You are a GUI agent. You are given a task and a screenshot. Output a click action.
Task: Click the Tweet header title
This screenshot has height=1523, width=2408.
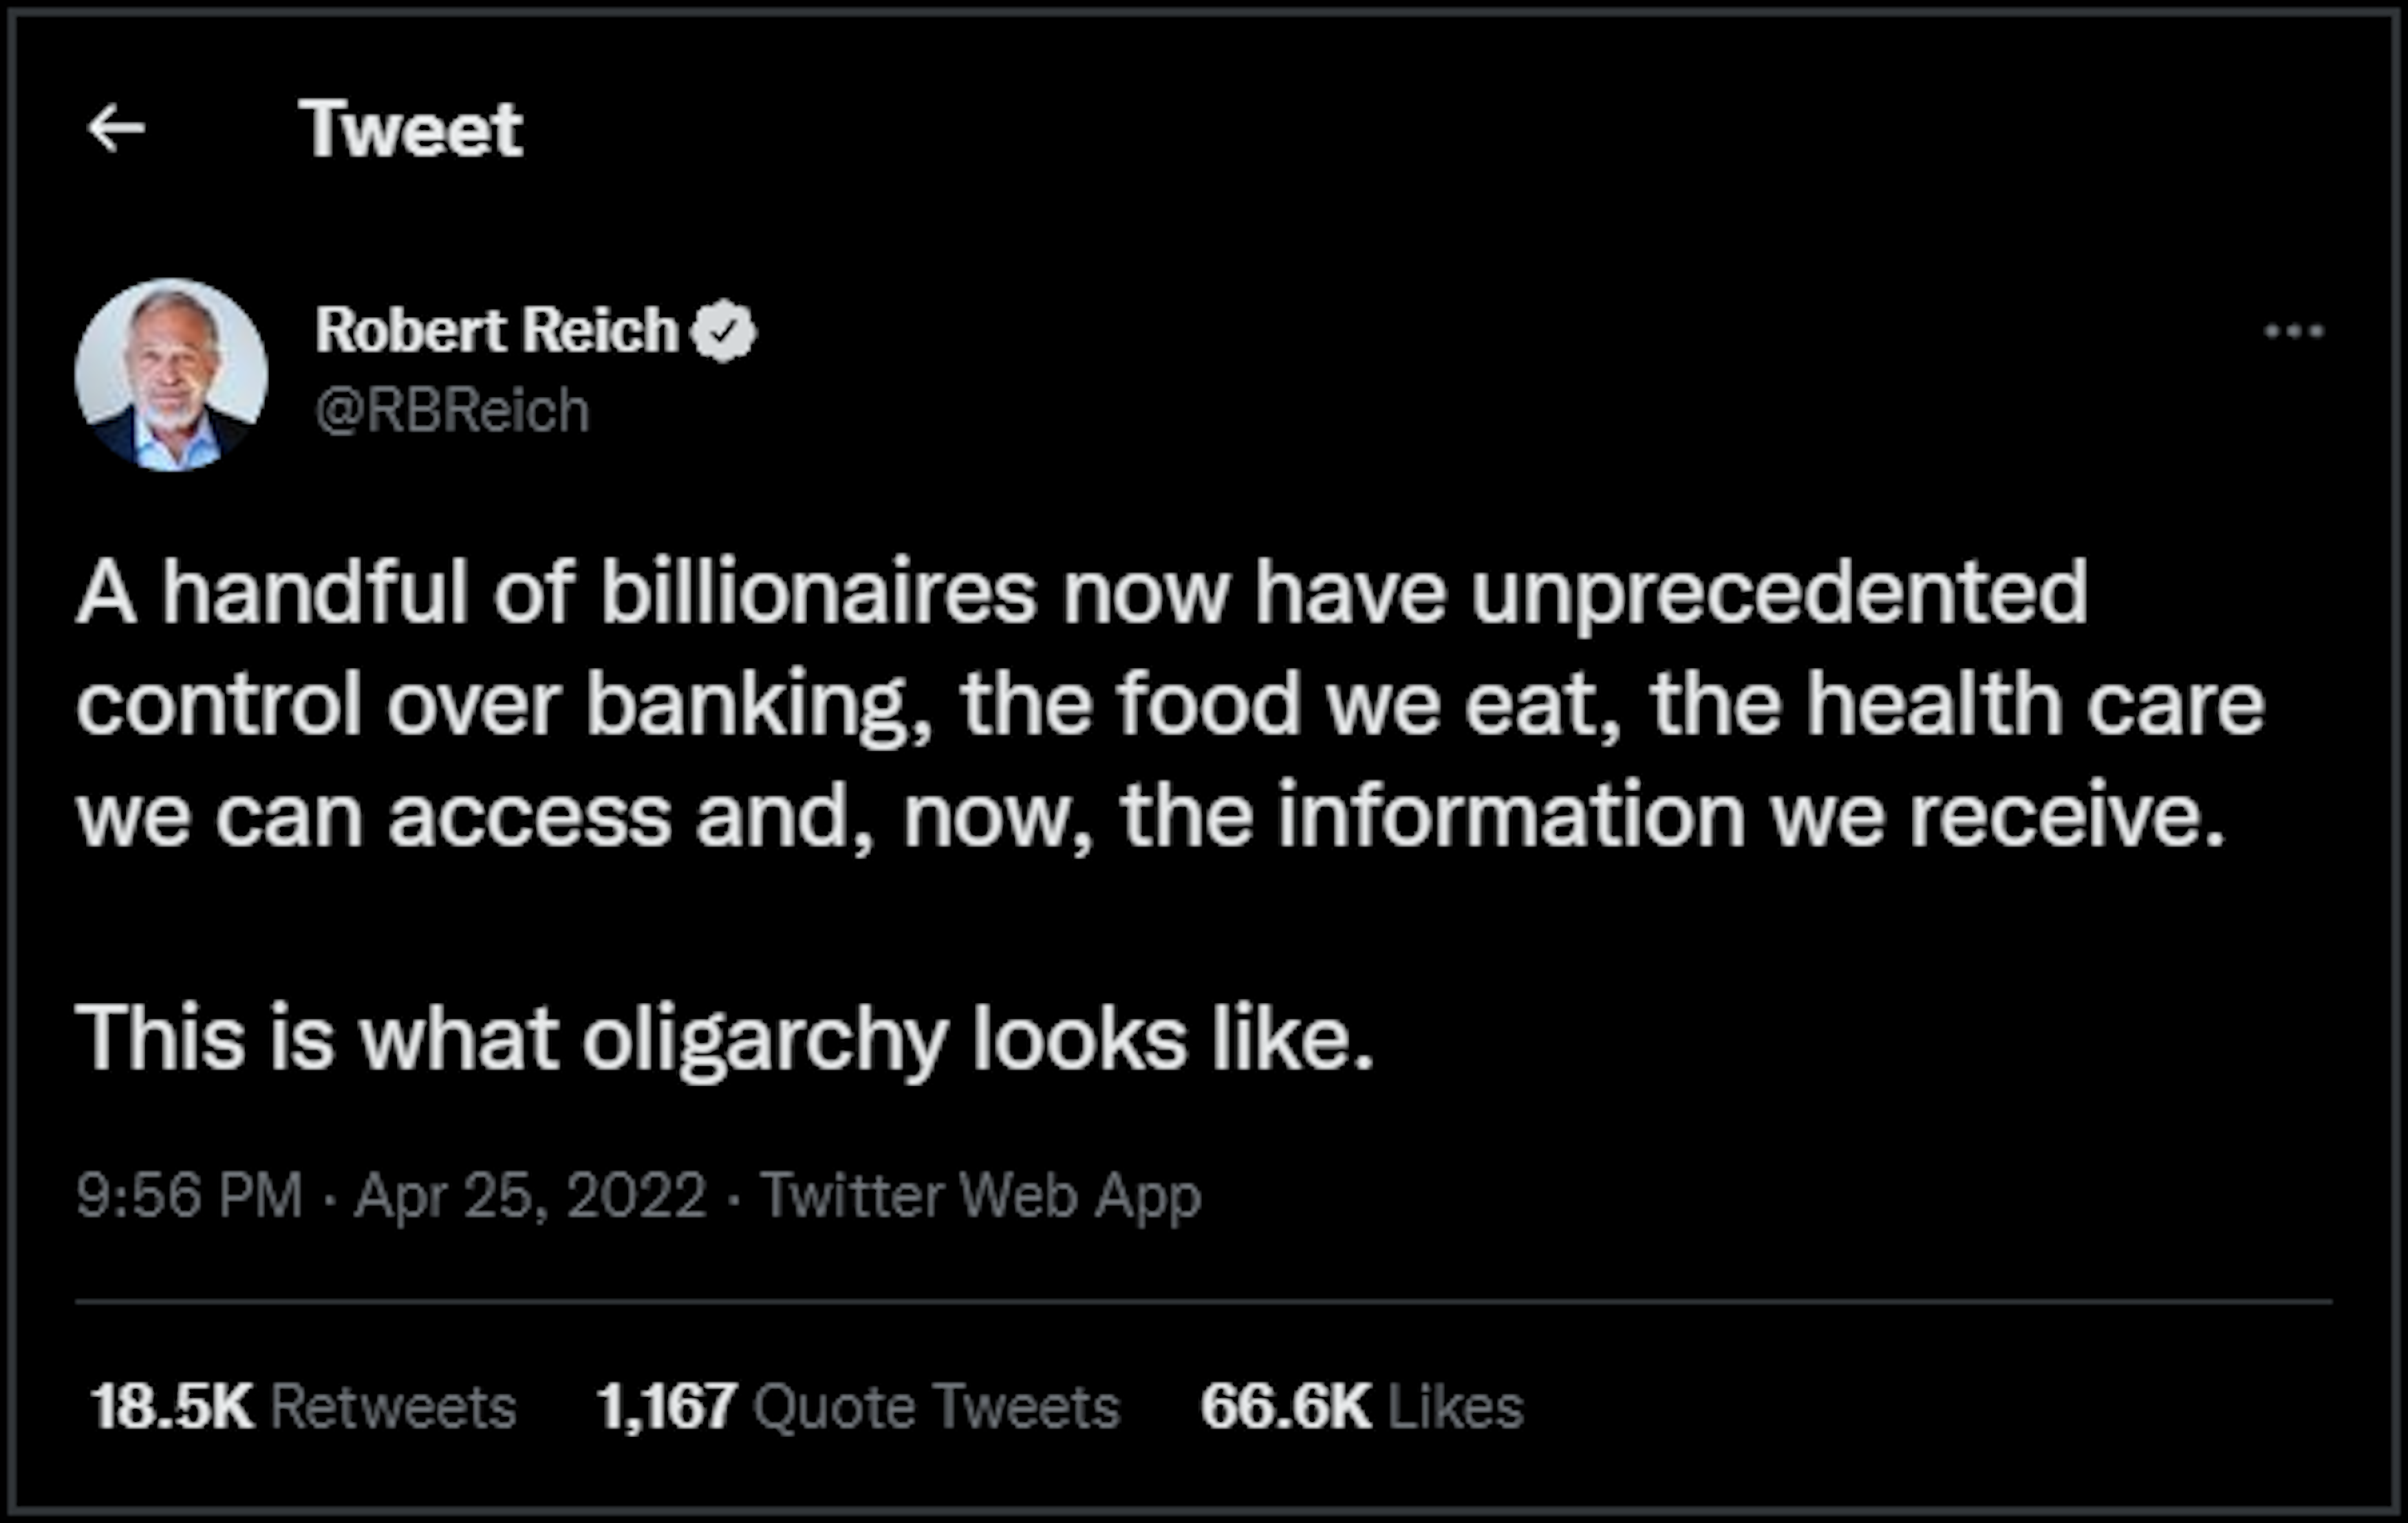coord(410,129)
